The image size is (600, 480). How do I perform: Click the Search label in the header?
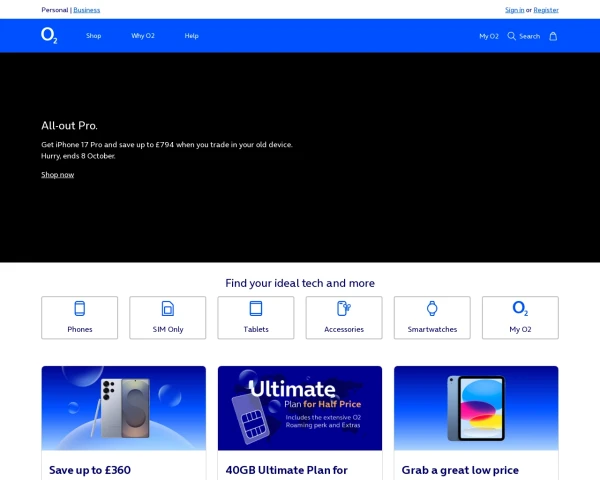pyautogui.click(x=530, y=36)
